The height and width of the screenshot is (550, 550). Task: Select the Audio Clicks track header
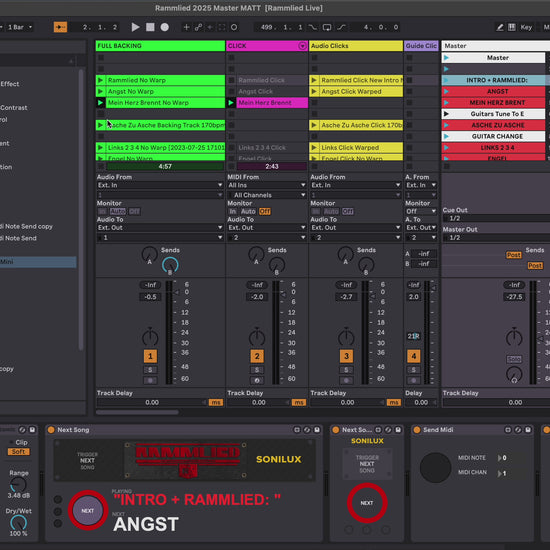(x=356, y=46)
